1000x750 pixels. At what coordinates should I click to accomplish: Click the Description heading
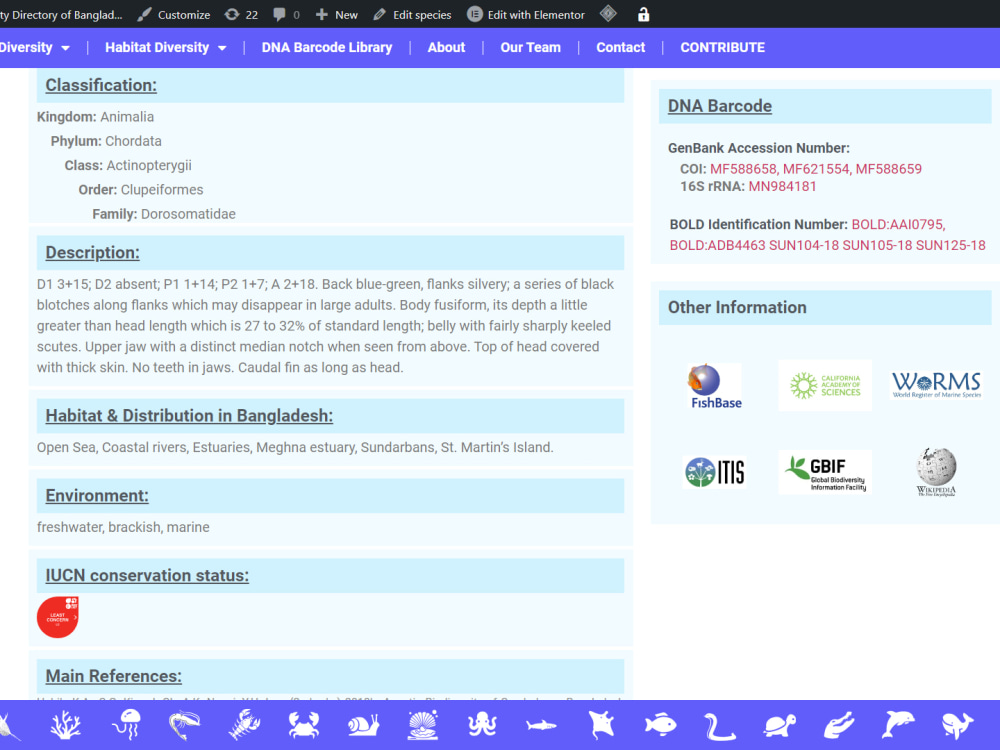coord(92,253)
